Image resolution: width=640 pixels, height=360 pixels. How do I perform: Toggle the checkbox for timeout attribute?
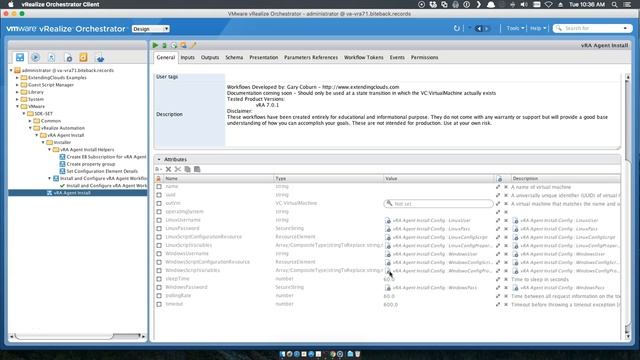pyautogui.click(x=159, y=304)
